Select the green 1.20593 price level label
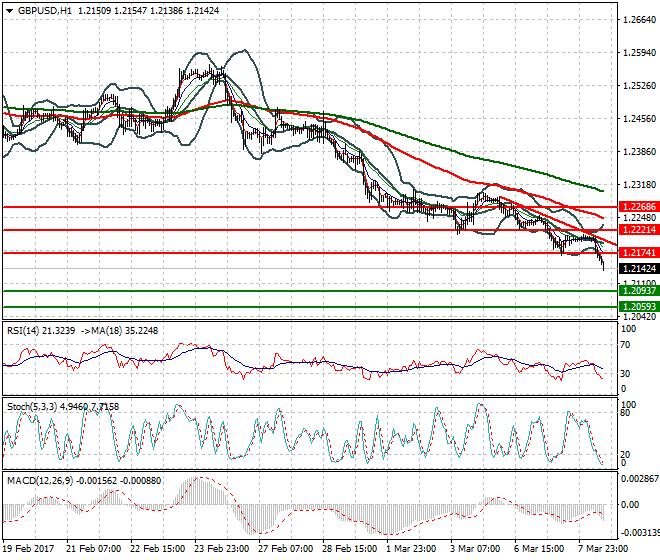Screen dimensions: 660x560 [x=639, y=307]
